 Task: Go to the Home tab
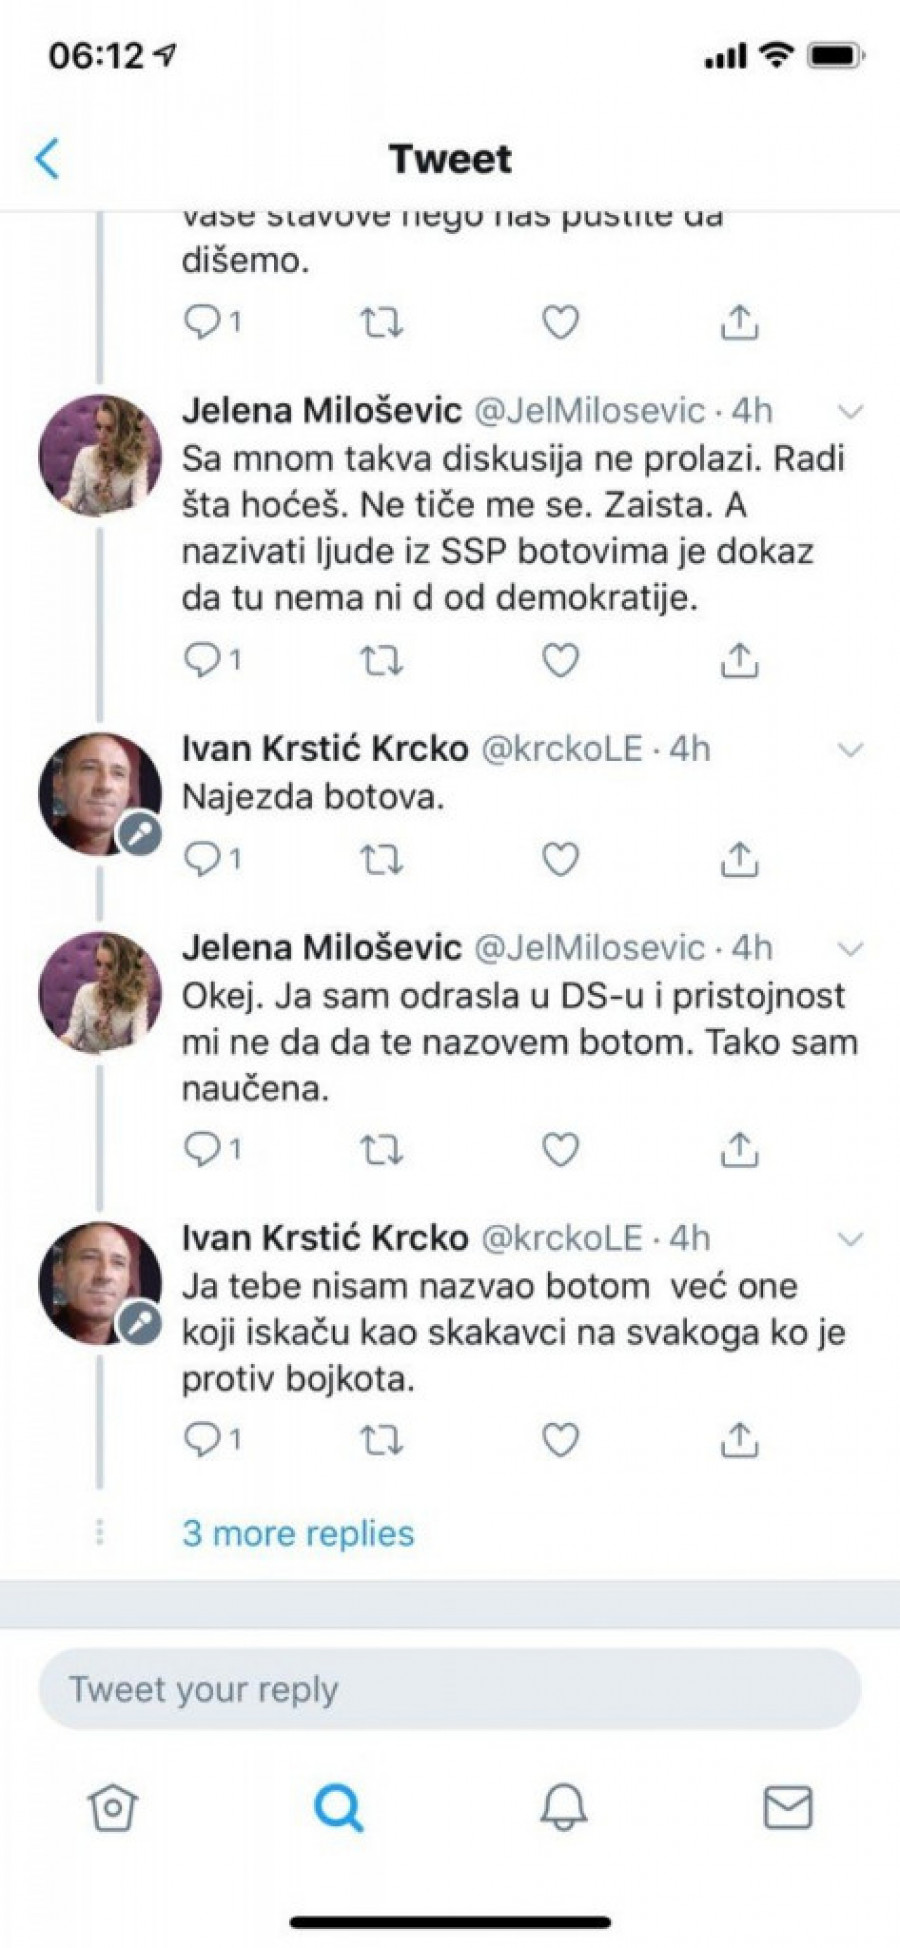pyautogui.click(x=113, y=1807)
